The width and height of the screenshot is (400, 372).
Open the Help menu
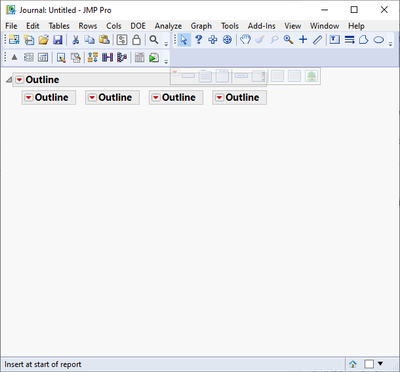click(356, 26)
